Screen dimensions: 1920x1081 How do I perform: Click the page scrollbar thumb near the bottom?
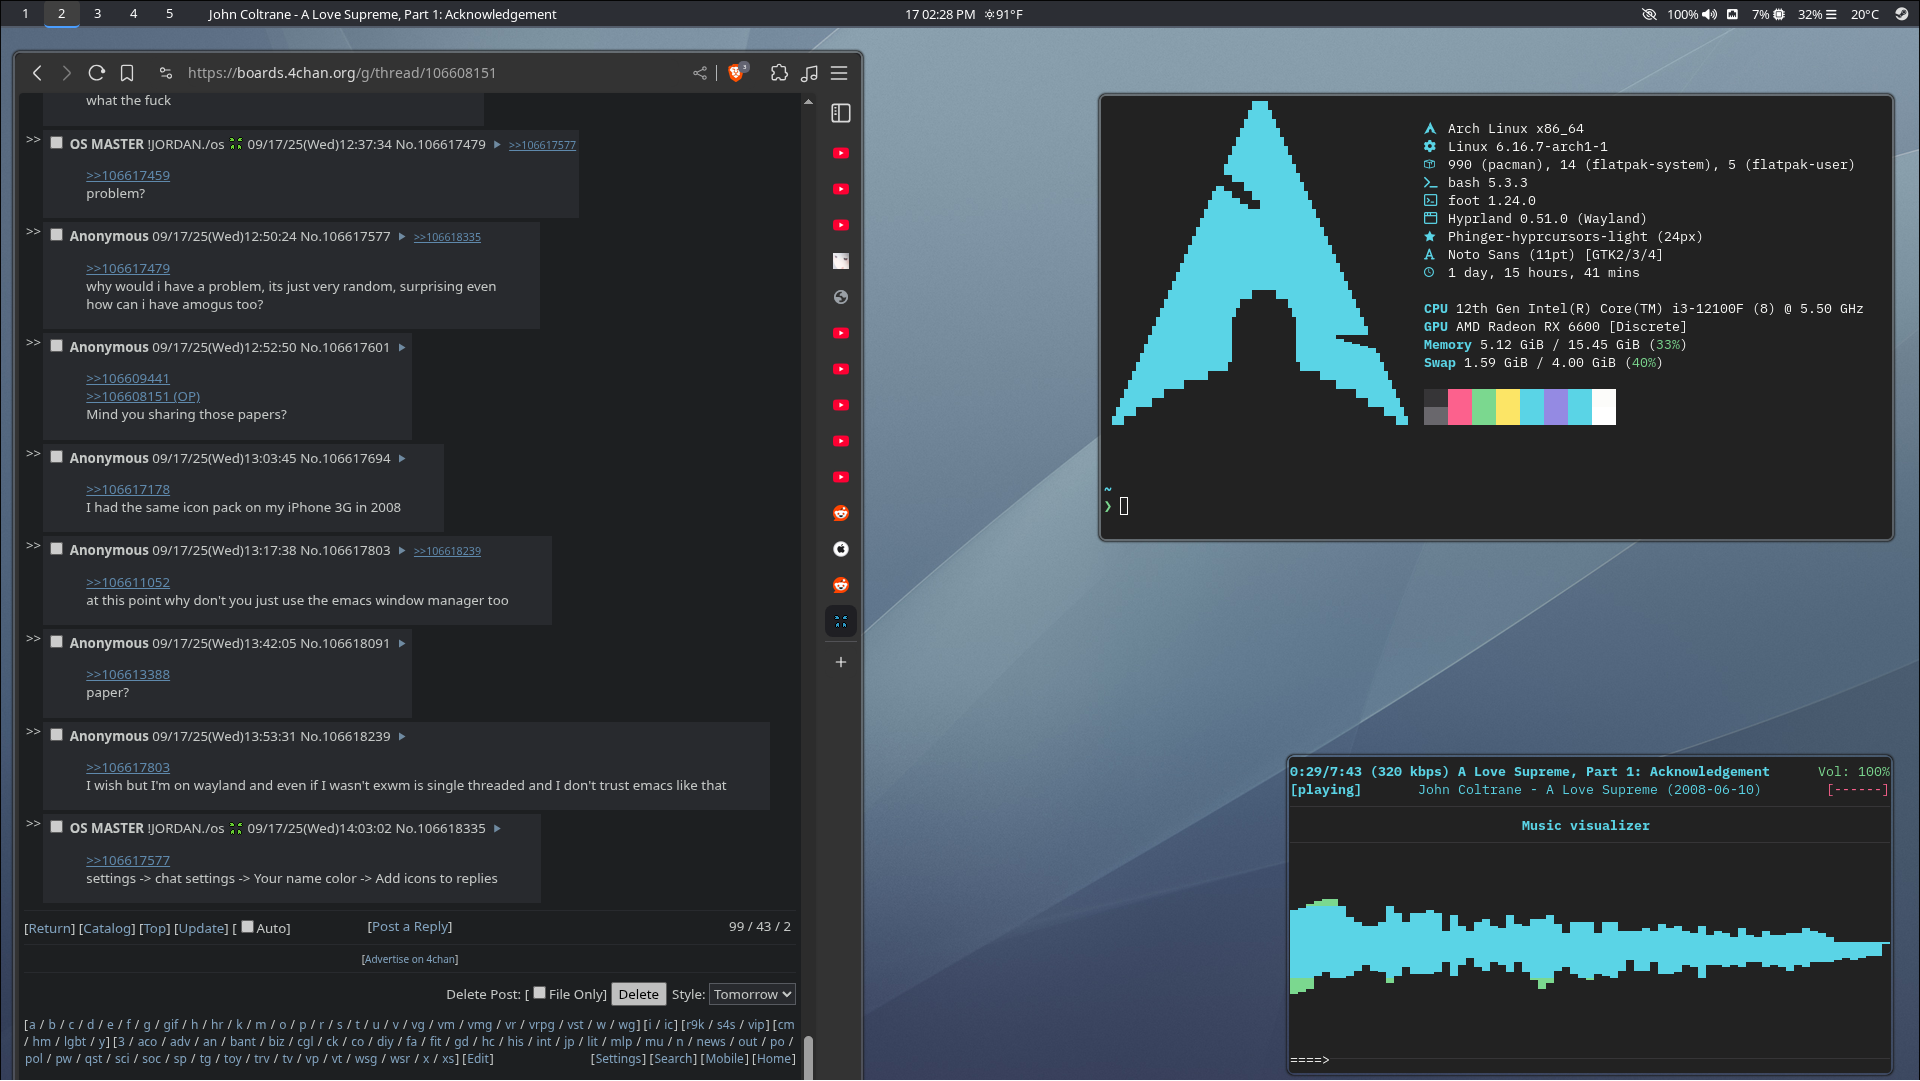(x=808, y=1057)
